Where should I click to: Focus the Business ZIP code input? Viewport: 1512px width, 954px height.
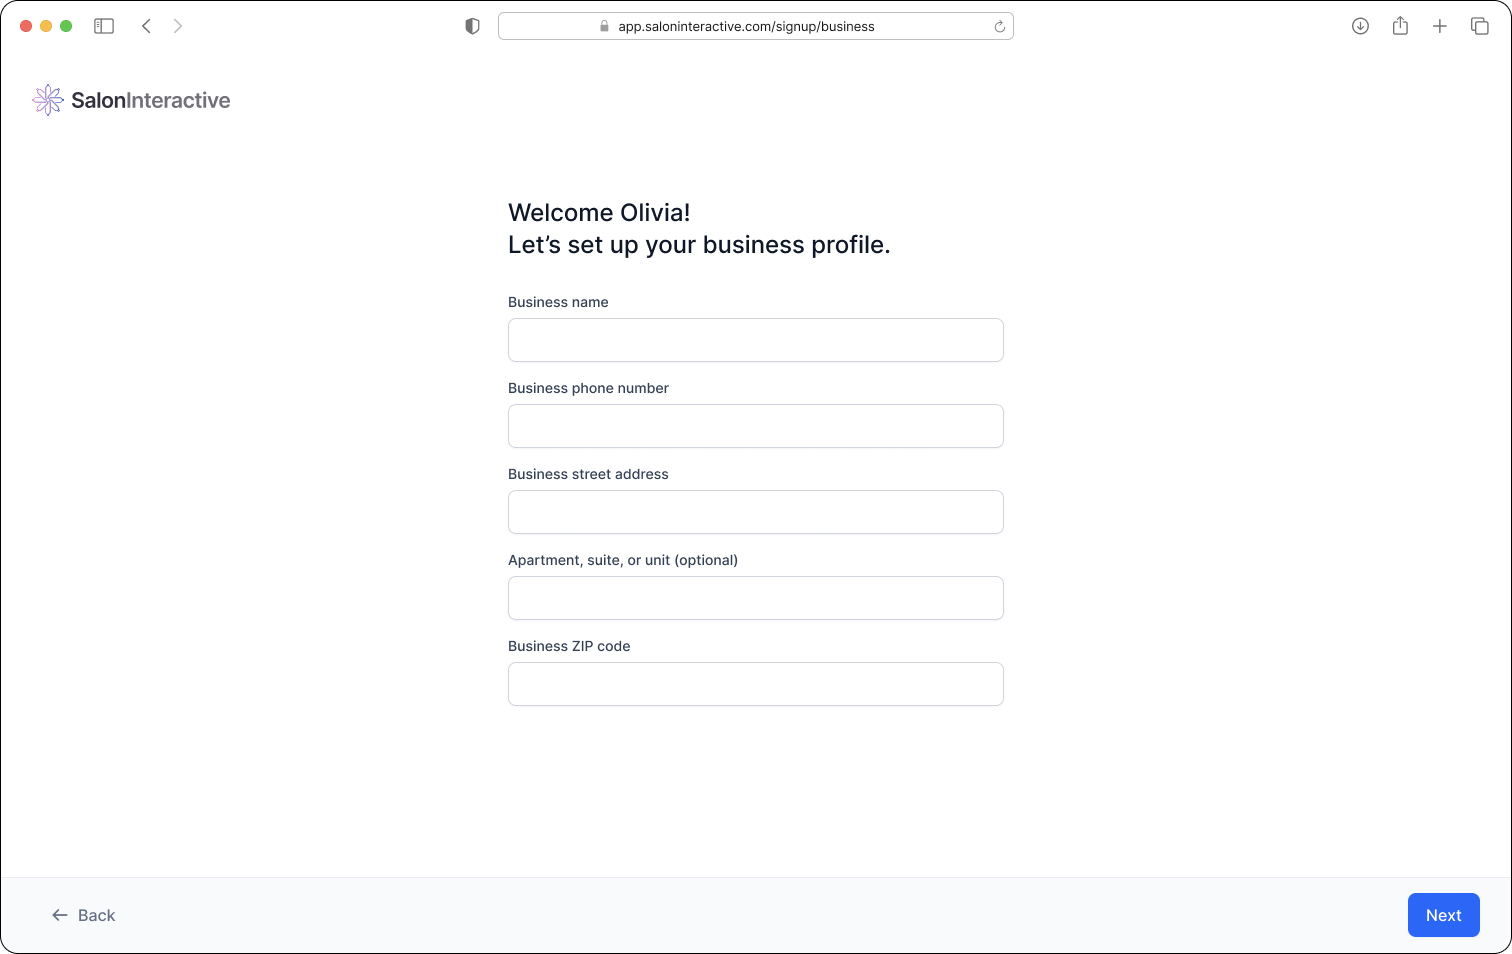point(756,684)
